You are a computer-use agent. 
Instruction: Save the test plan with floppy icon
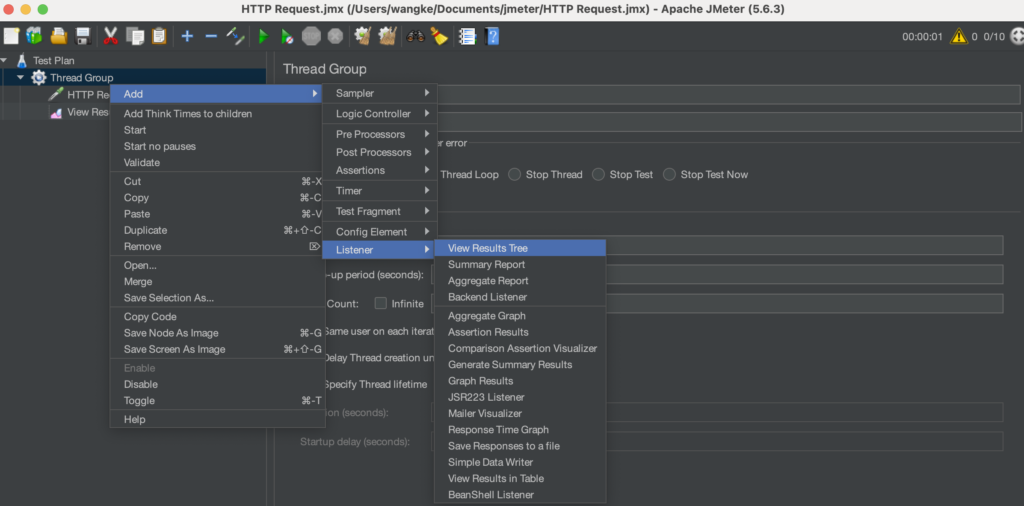pos(83,36)
